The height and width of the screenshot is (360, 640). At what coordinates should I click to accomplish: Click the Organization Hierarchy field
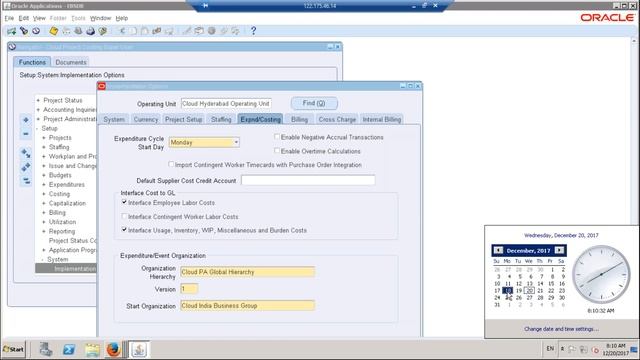(247, 272)
